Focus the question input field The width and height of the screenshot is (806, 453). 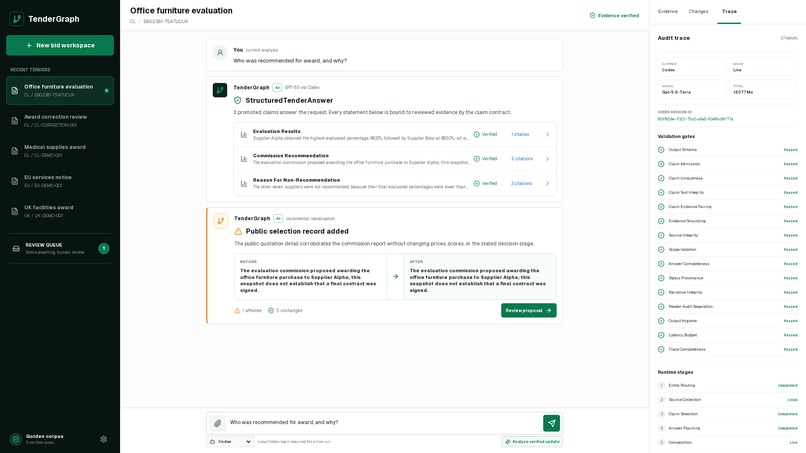tap(383, 423)
